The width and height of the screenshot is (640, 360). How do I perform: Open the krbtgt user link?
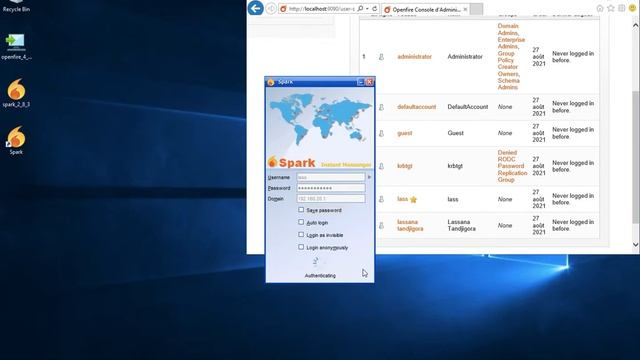pos(404,166)
